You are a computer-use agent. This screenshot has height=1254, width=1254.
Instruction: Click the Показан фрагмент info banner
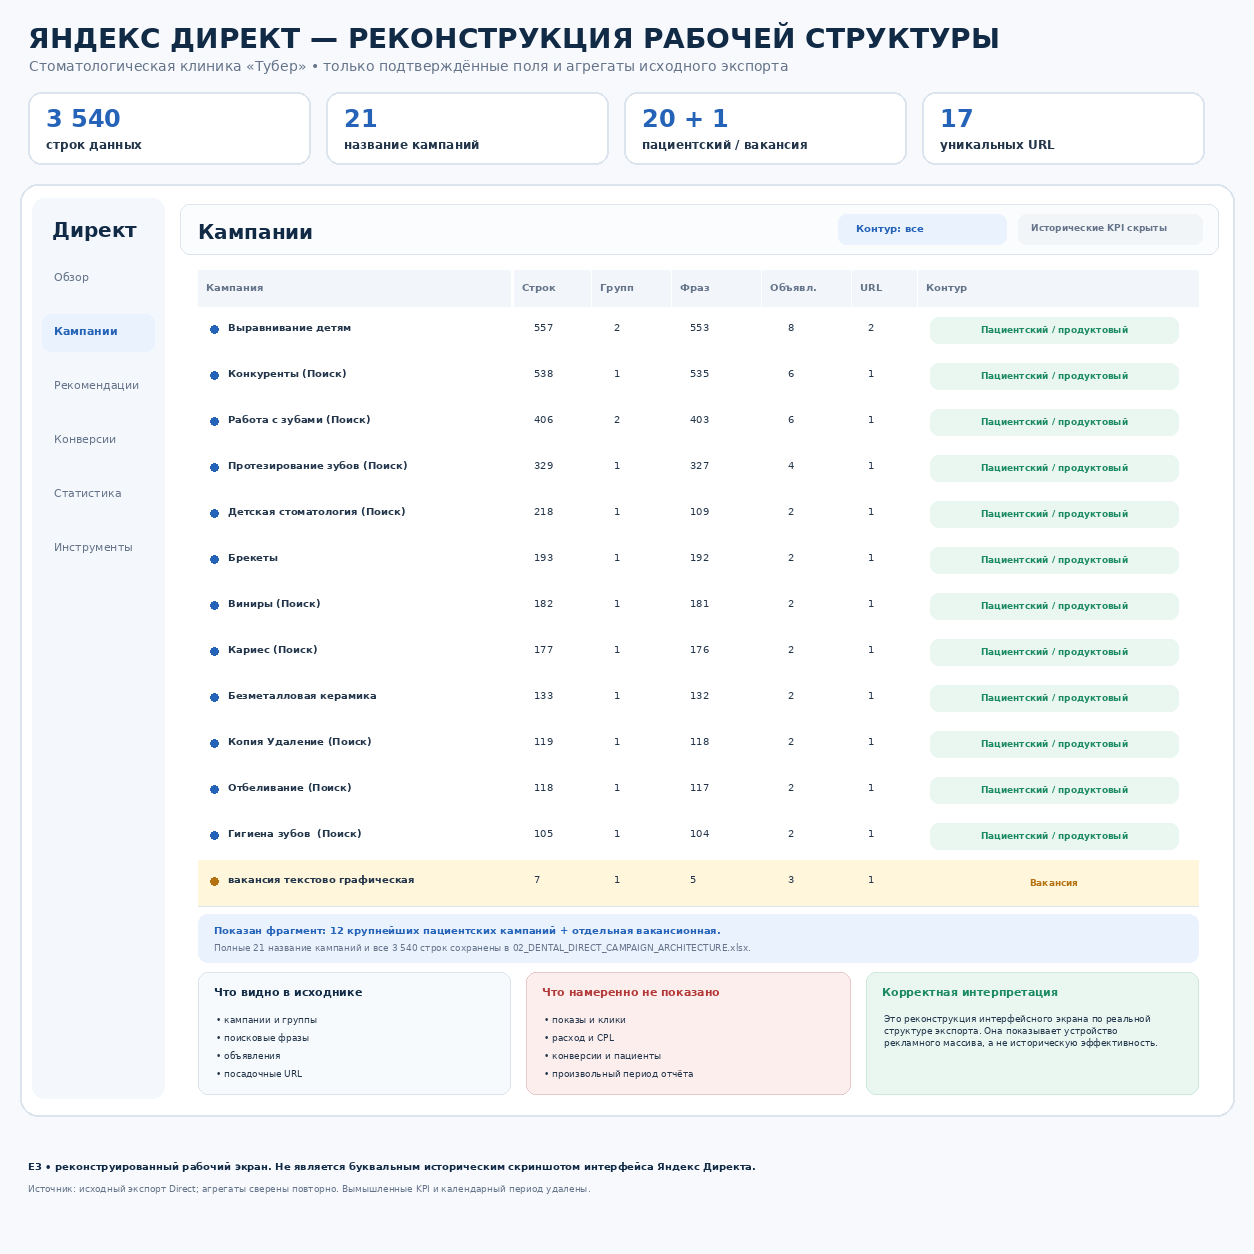698,938
